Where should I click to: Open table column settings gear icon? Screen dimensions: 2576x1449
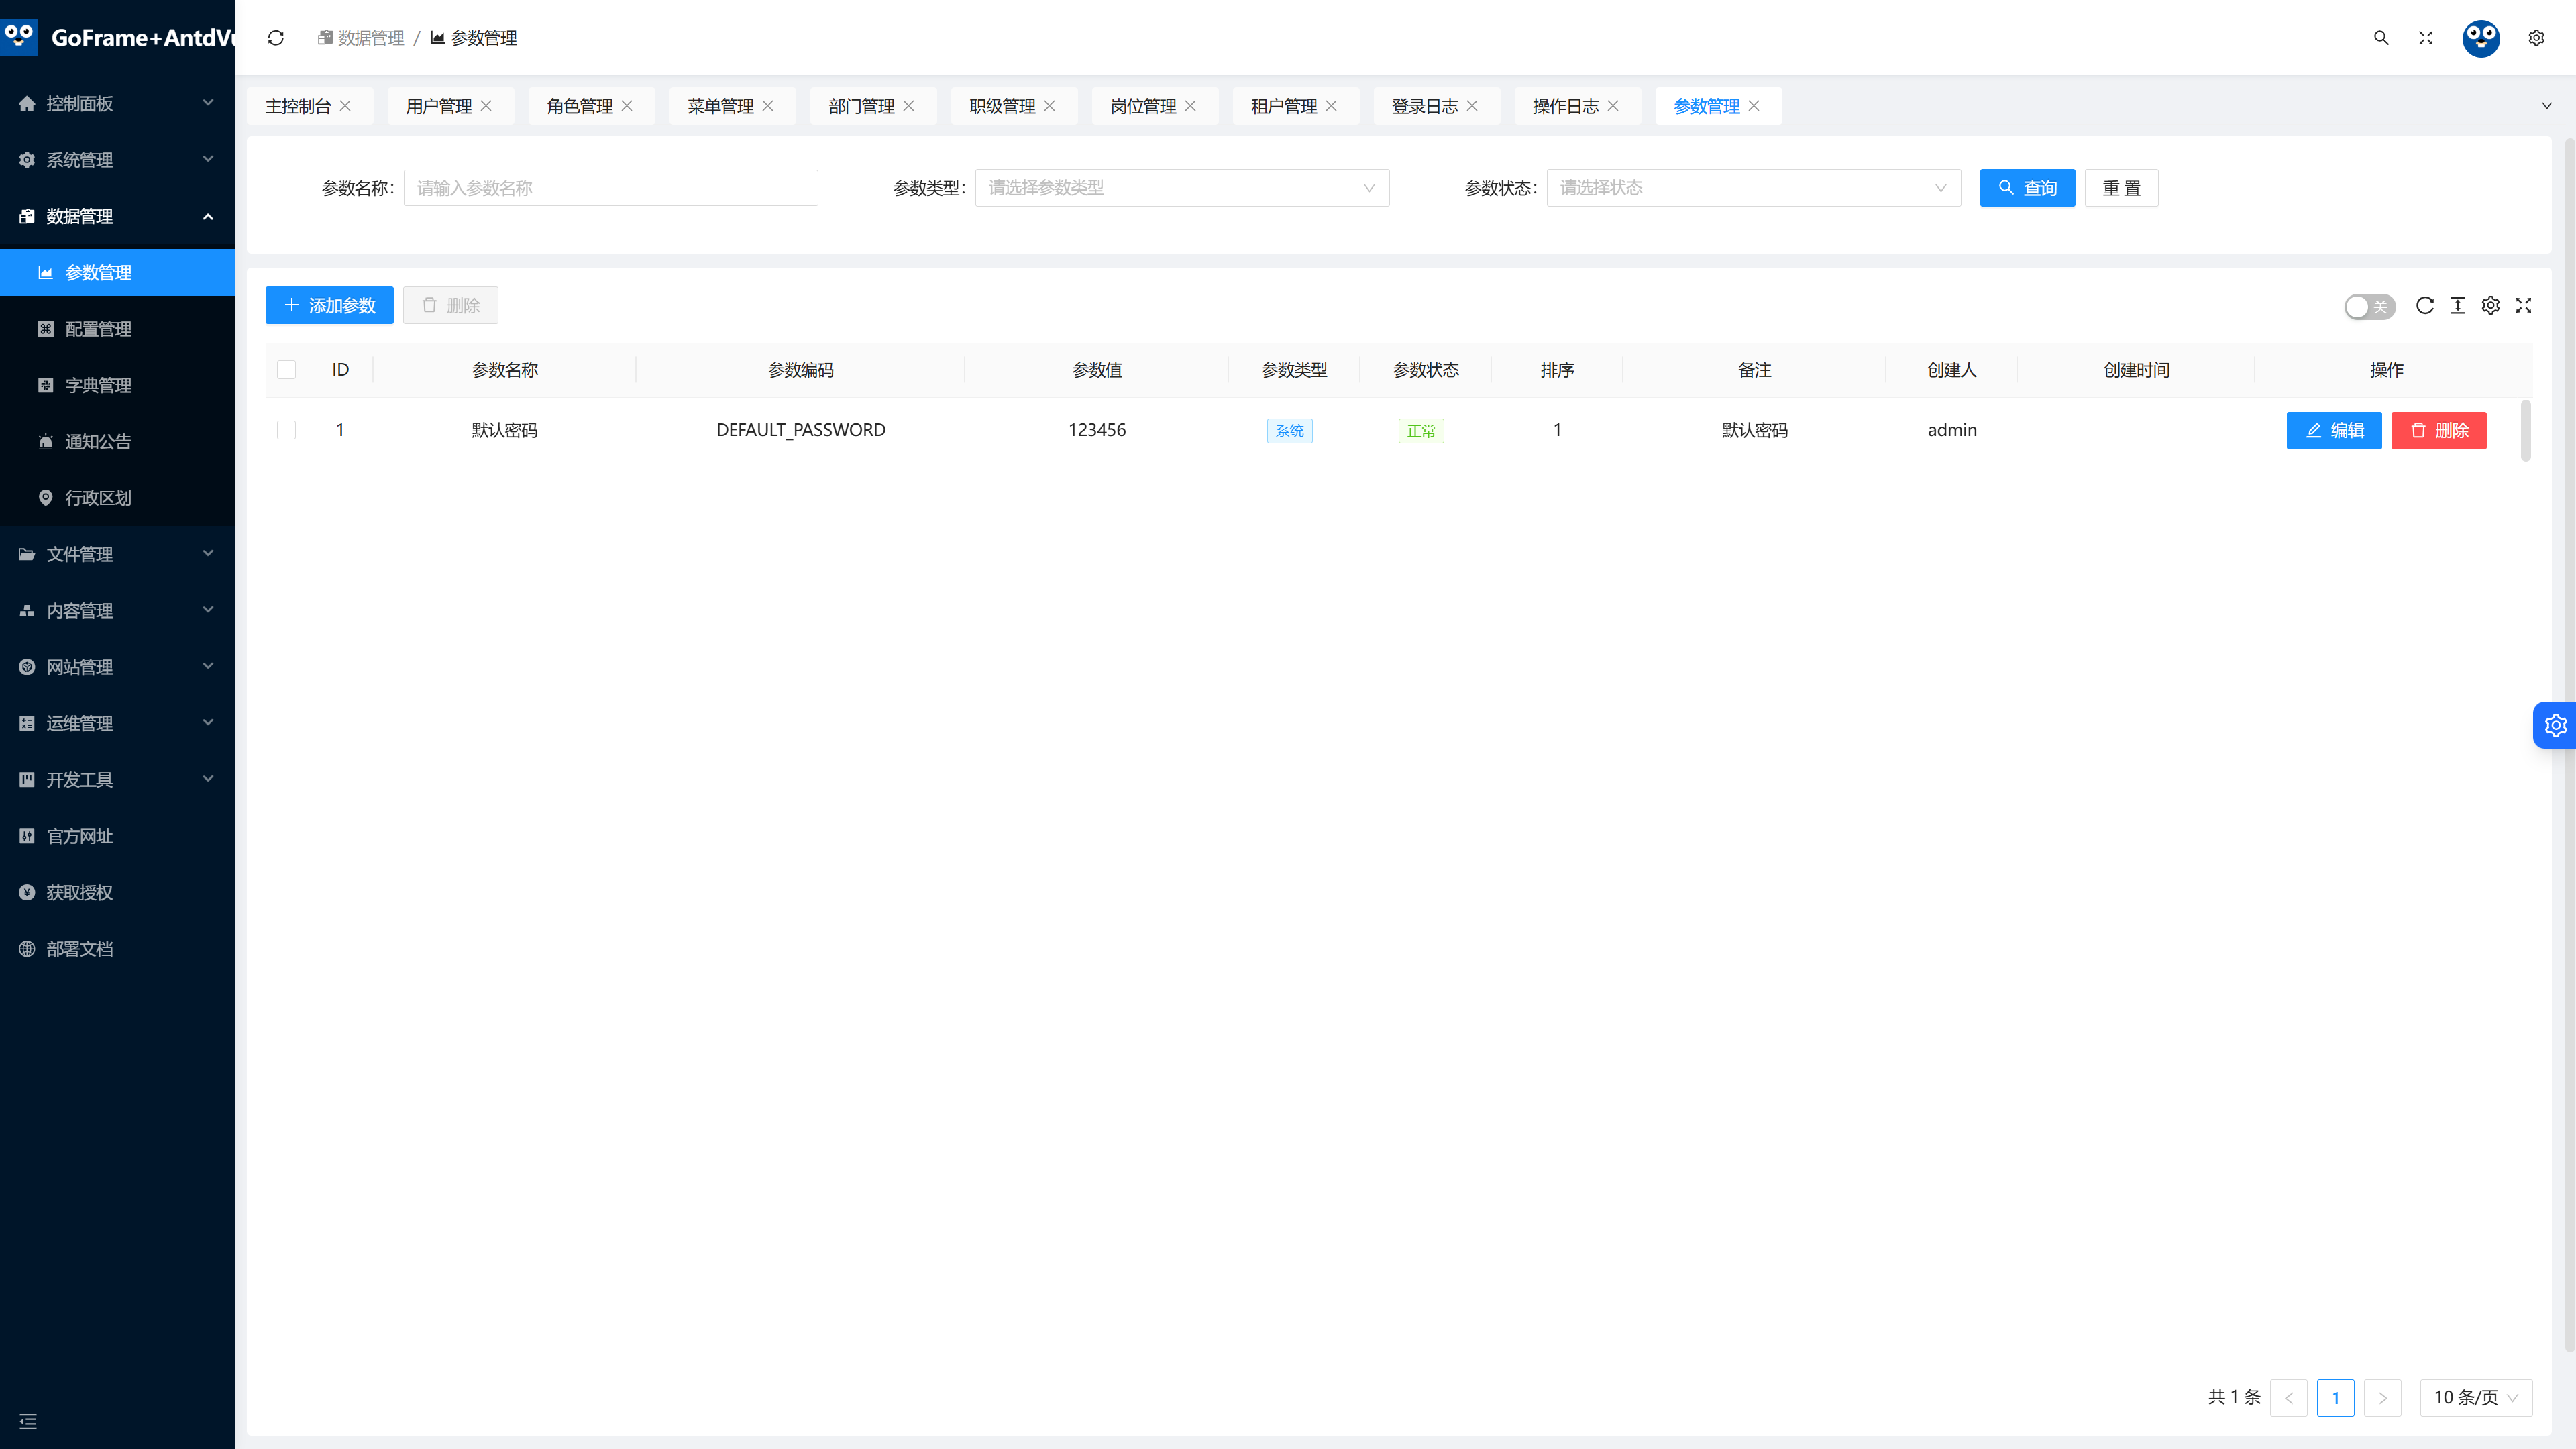[2491, 306]
